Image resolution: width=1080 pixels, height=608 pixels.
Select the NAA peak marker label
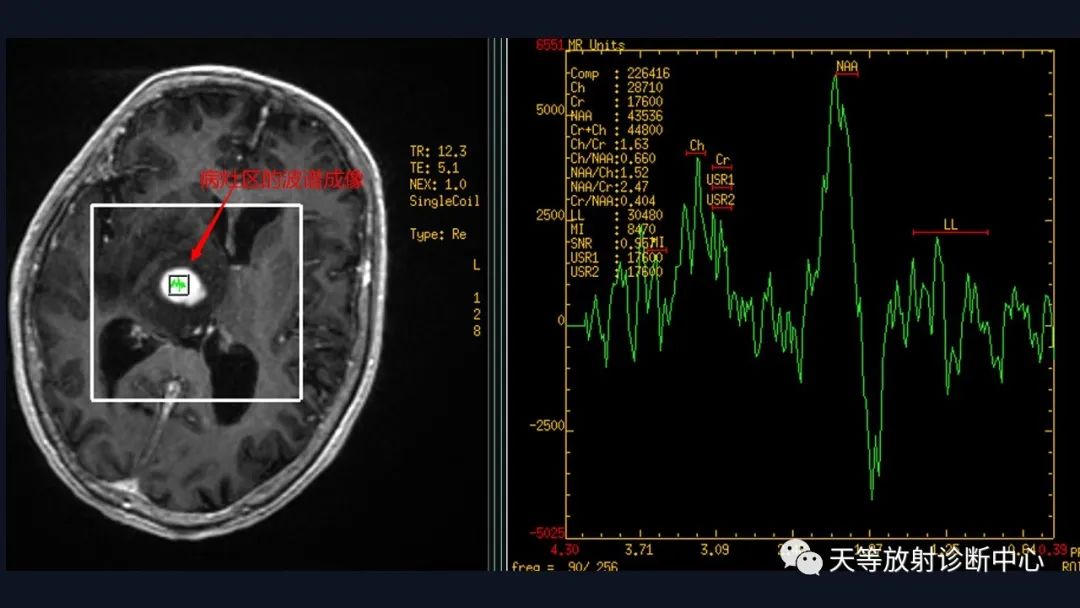(847, 67)
